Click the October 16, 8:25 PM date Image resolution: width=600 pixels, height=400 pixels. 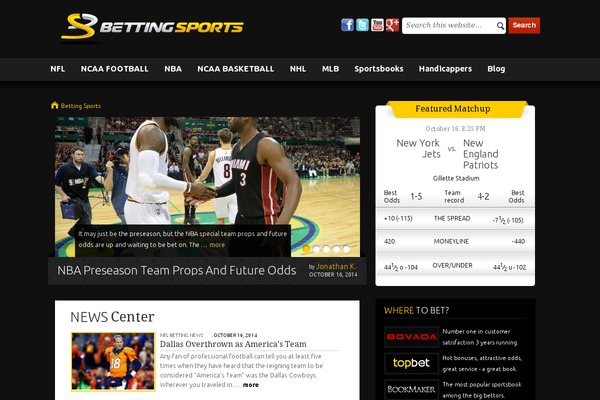(x=455, y=129)
